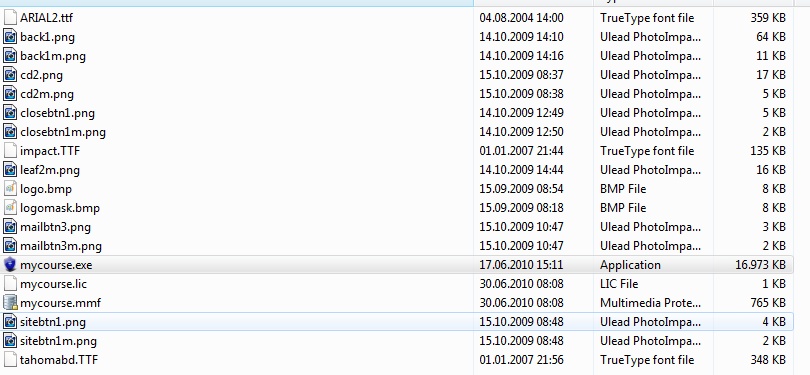The width and height of the screenshot is (810, 375).
Task: Click the leaf2m.png file name
Action: tap(50, 170)
